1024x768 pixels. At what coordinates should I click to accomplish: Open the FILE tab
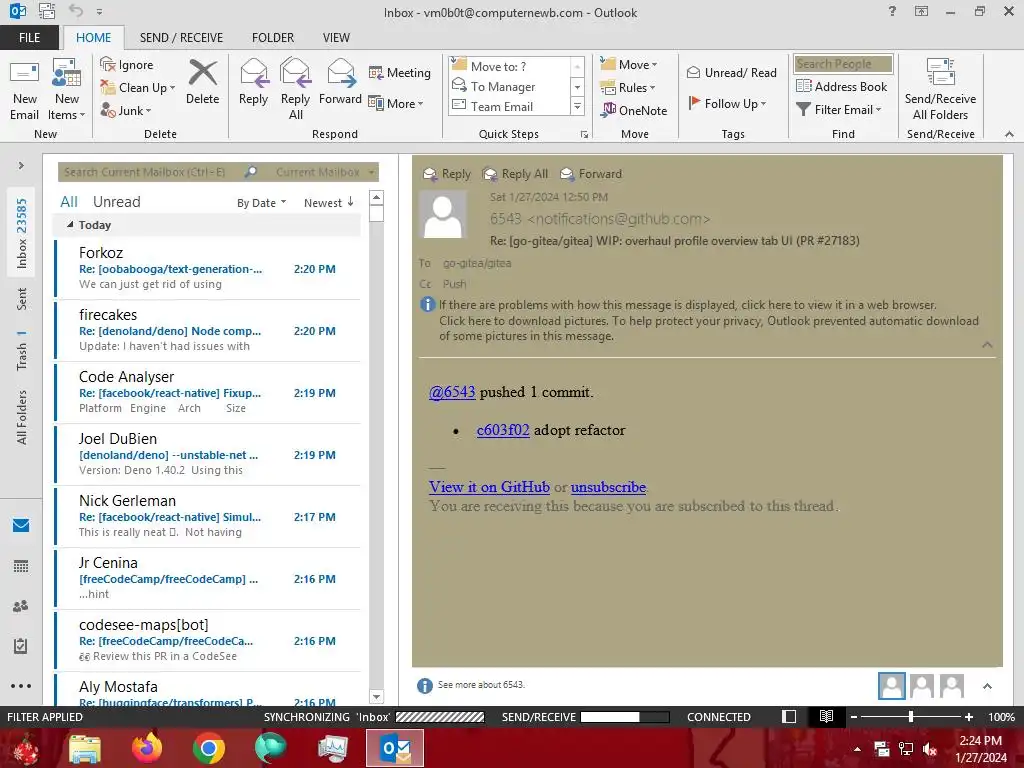[29, 37]
